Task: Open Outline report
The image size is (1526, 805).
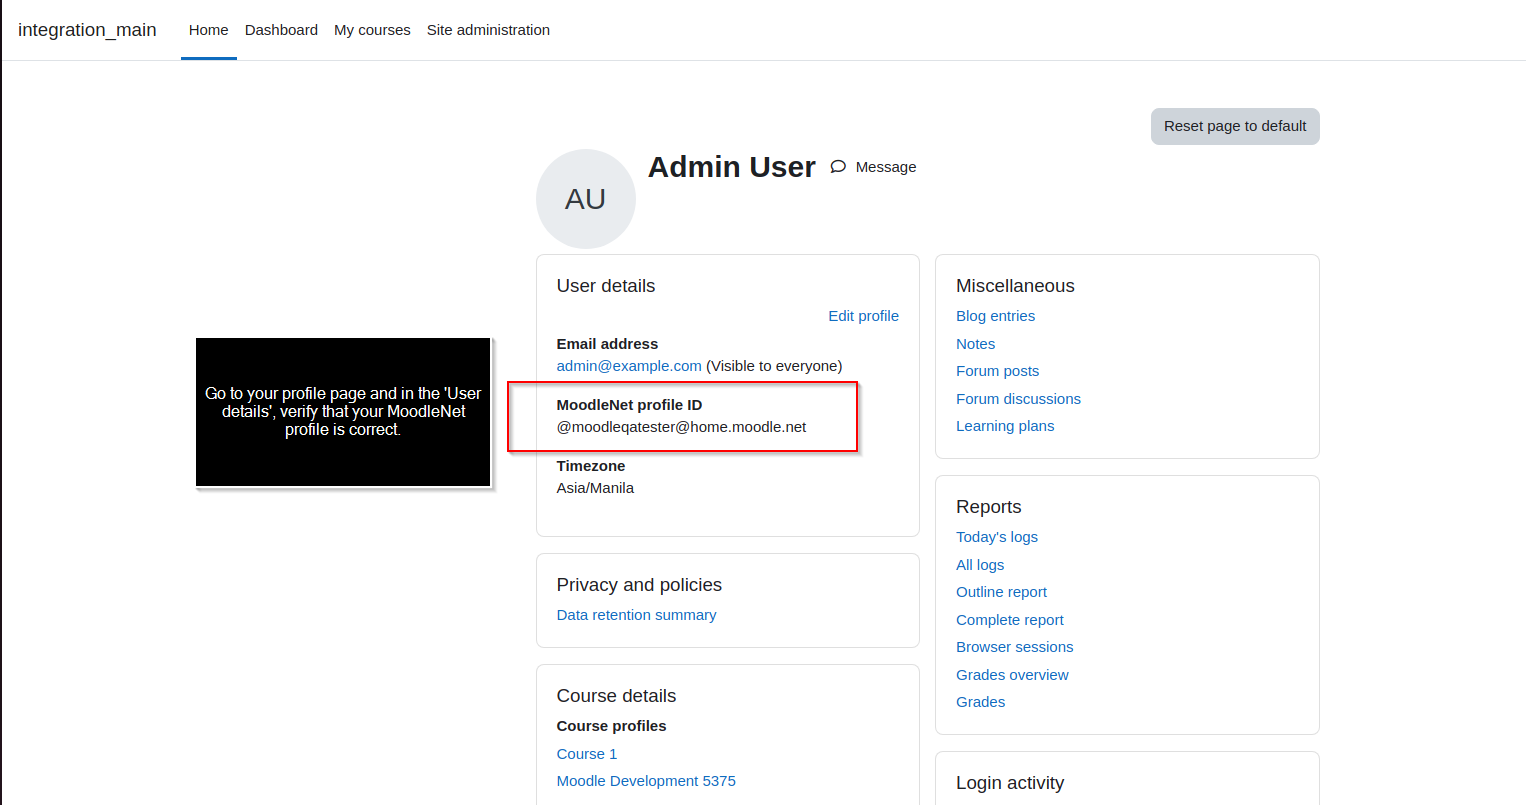Action: click(1001, 592)
